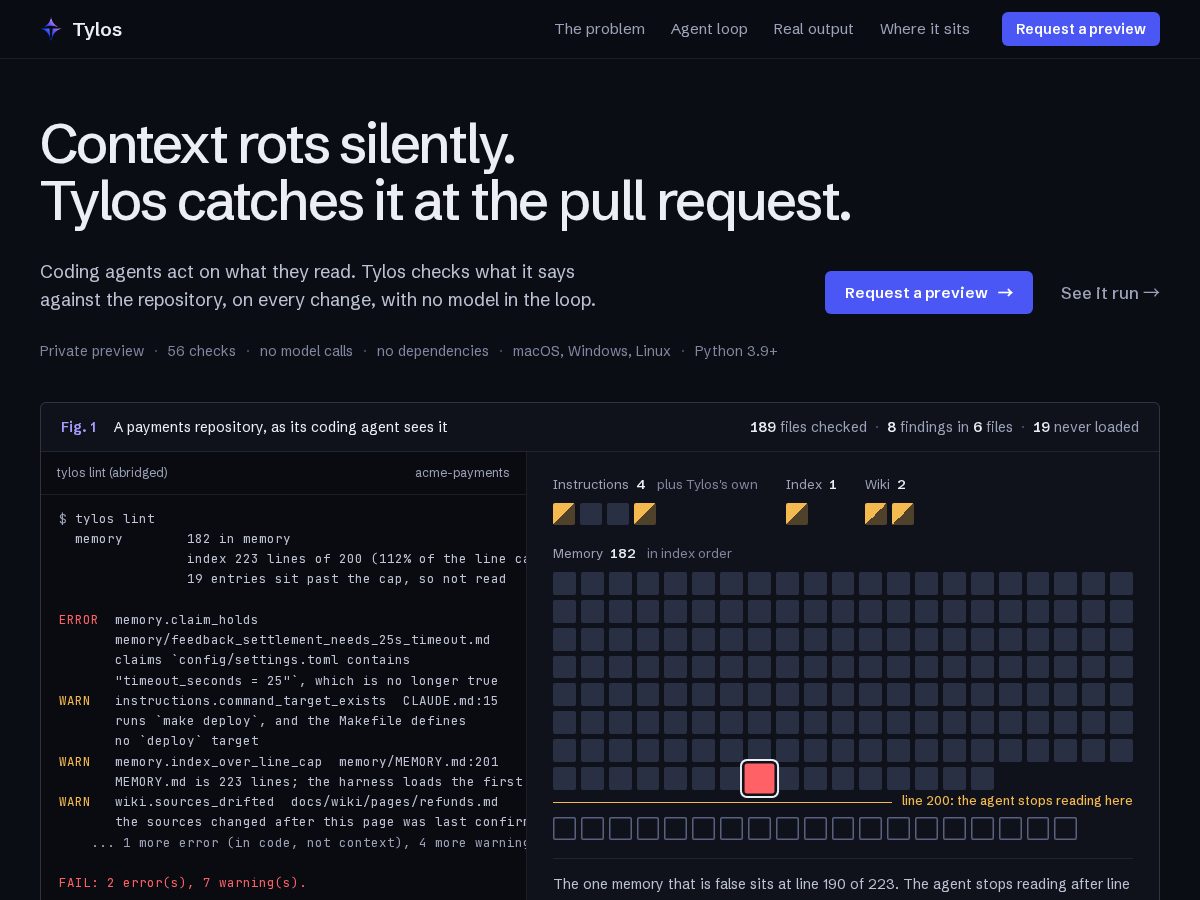Click '8 findings in 6 files'

coord(950,427)
